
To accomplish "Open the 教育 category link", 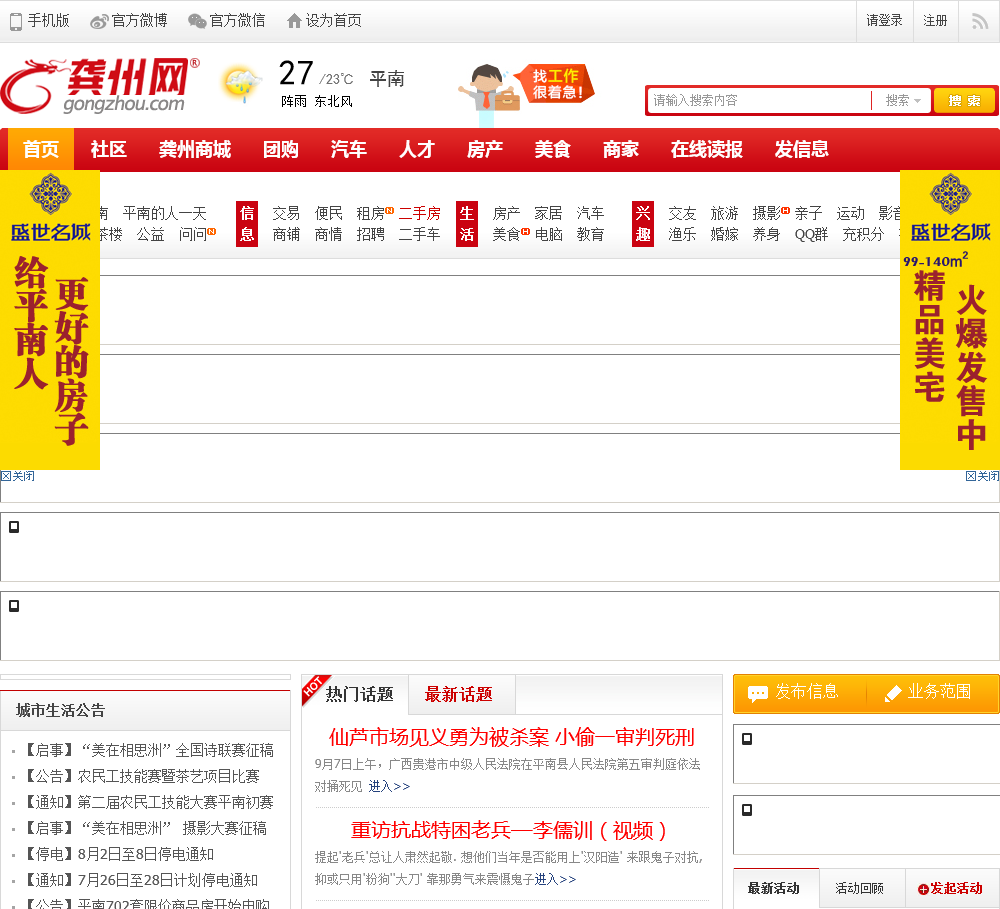I will tap(591, 234).
